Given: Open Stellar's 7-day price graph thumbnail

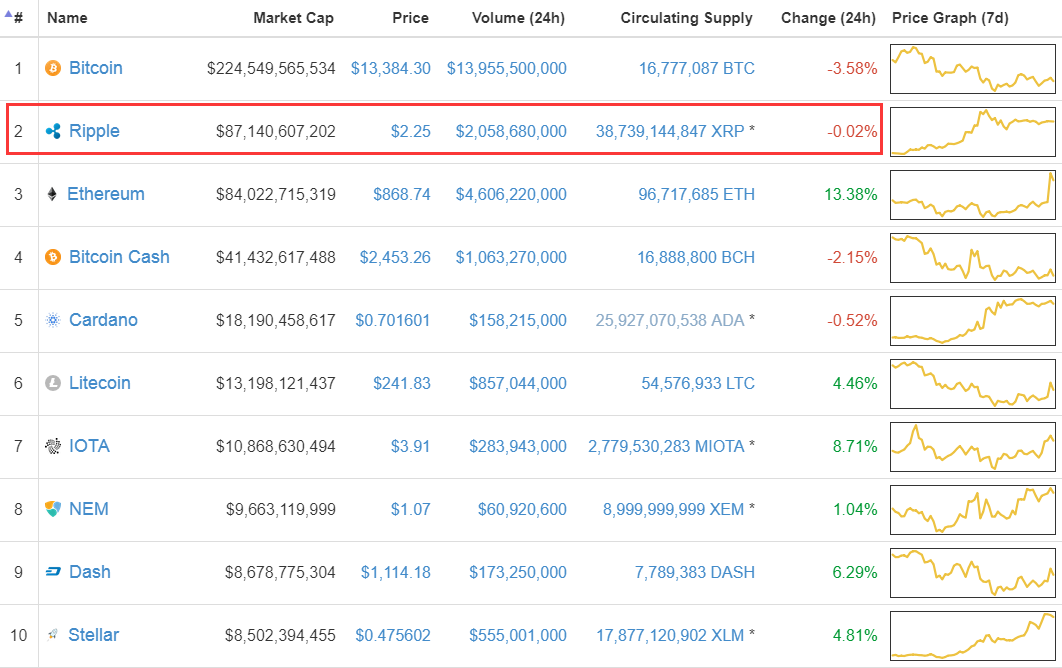Looking at the screenshot, I should tap(973, 635).
